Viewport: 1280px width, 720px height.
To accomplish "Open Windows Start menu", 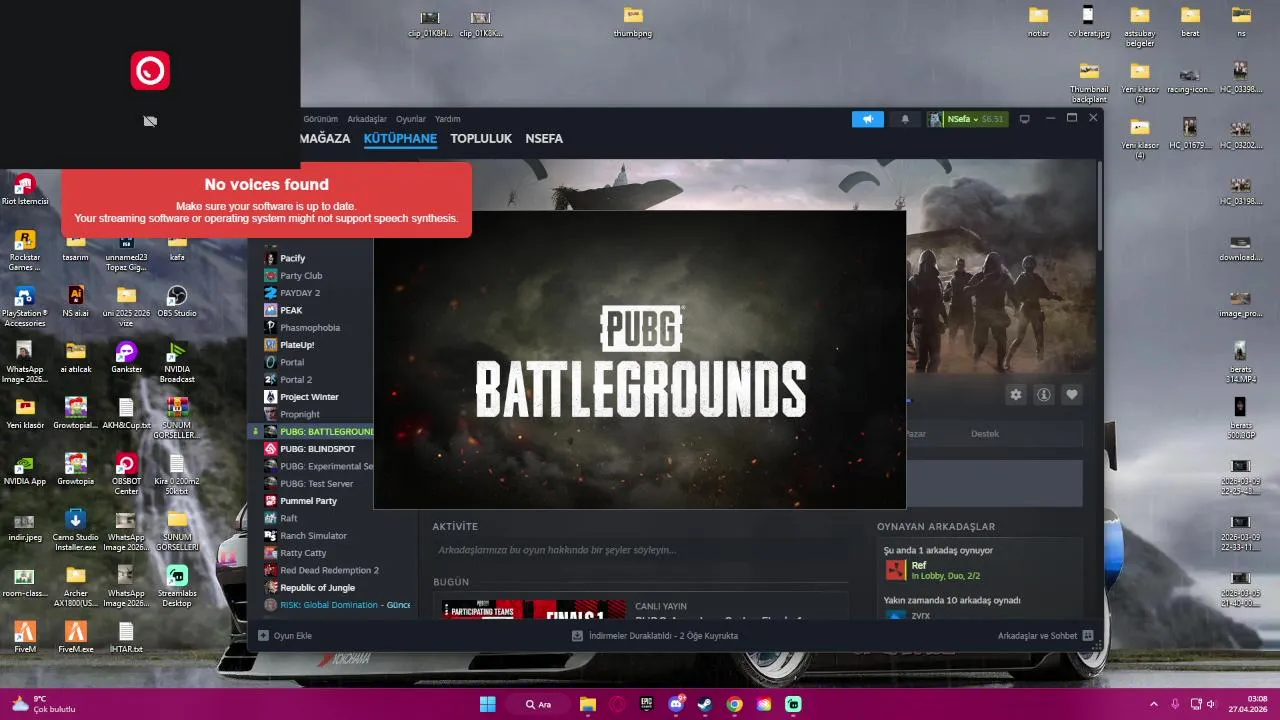I will [487, 704].
